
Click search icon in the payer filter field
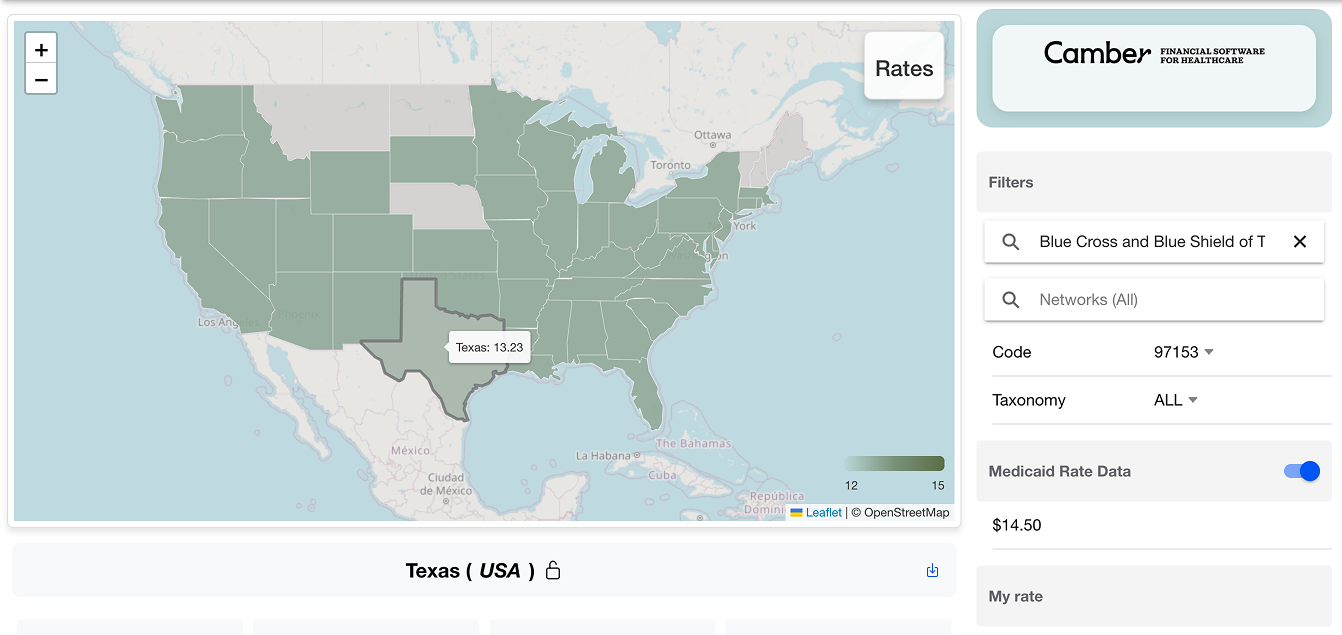[1010, 241]
